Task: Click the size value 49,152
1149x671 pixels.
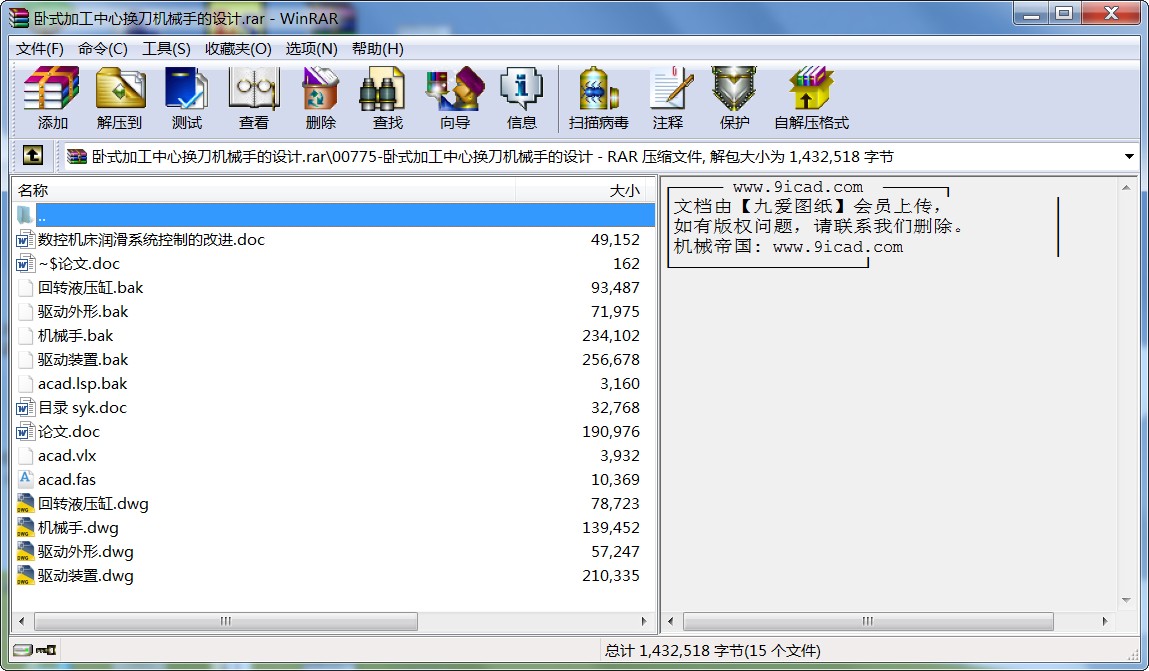Action: point(615,240)
